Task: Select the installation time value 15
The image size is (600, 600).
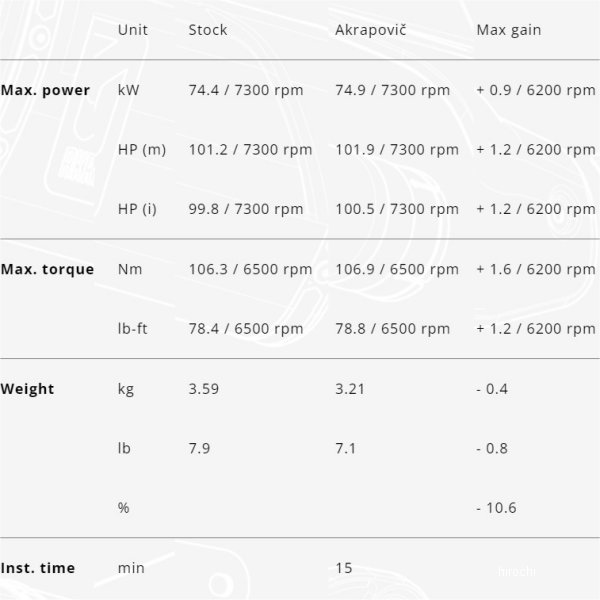Action: (344, 568)
